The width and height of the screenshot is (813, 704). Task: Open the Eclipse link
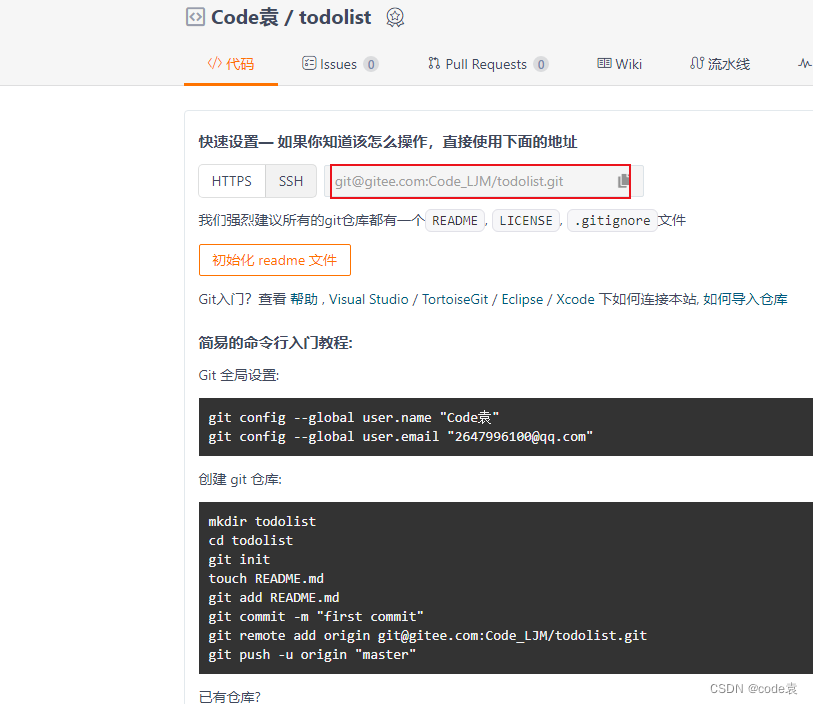coord(522,299)
